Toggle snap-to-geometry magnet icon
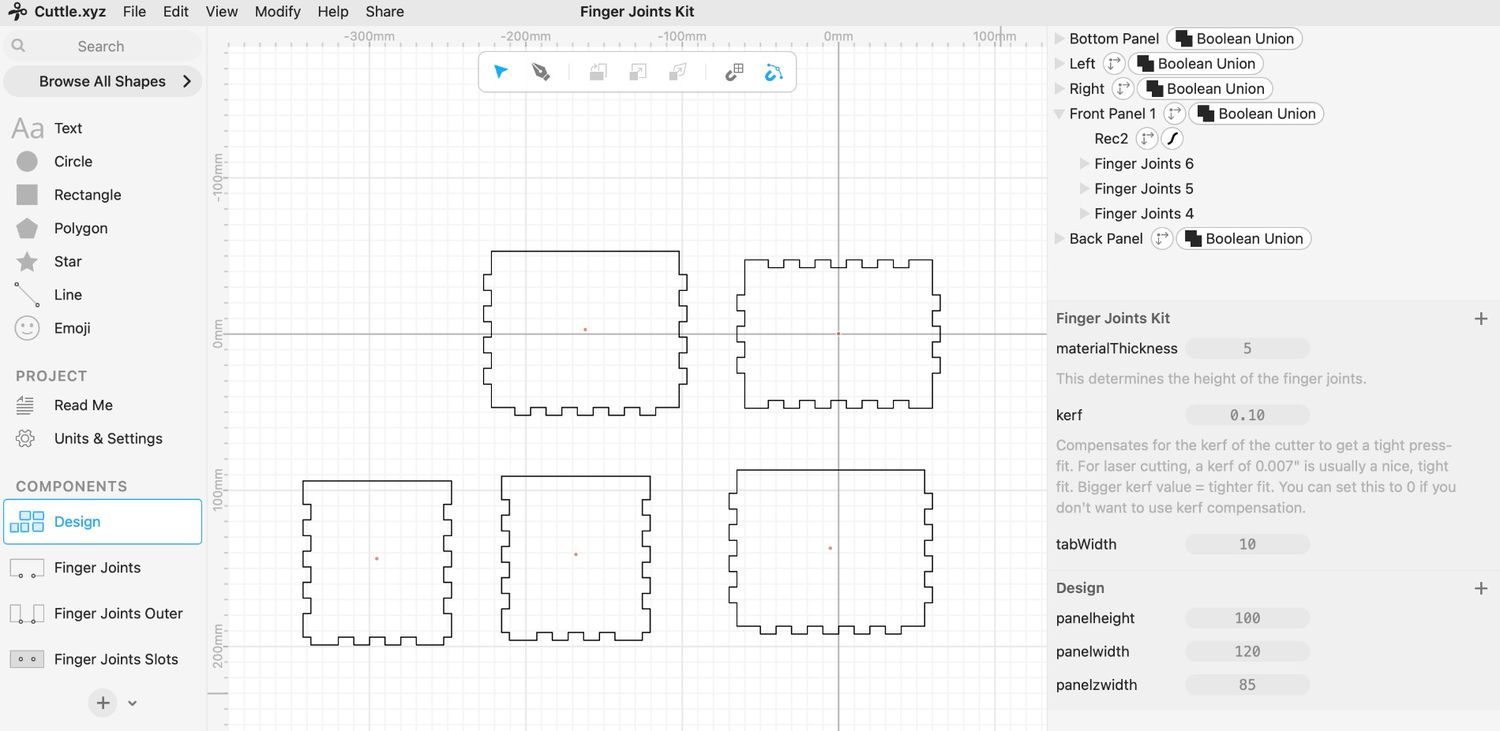The image size is (1500, 731). pyautogui.click(x=773, y=72)
